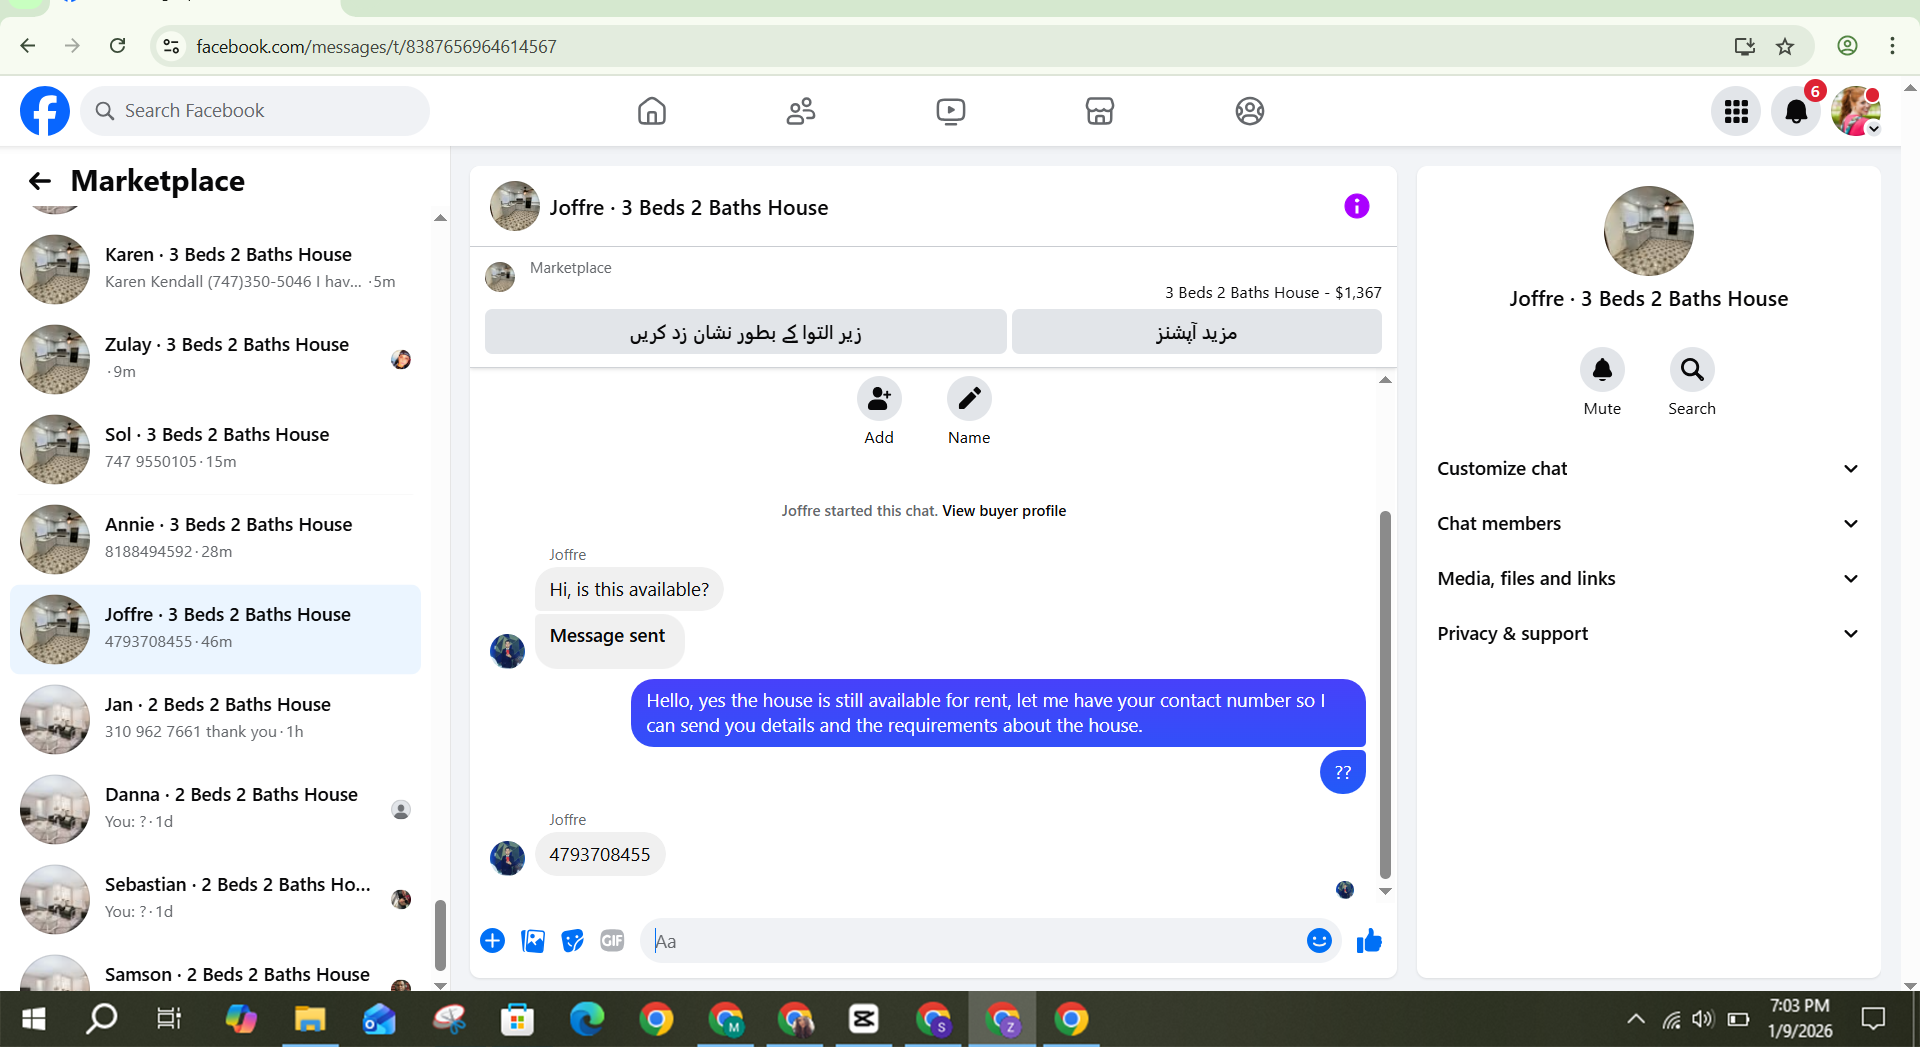Click the message input field
1920x1047 pixels.
coord(975,941)
